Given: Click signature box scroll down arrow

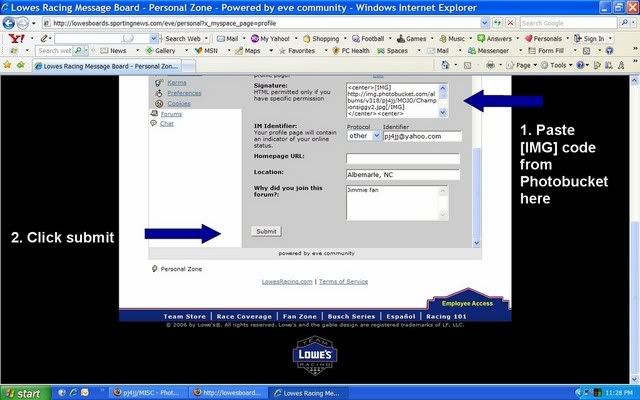Looking at the screenshot, I should [x=443, y=113].
